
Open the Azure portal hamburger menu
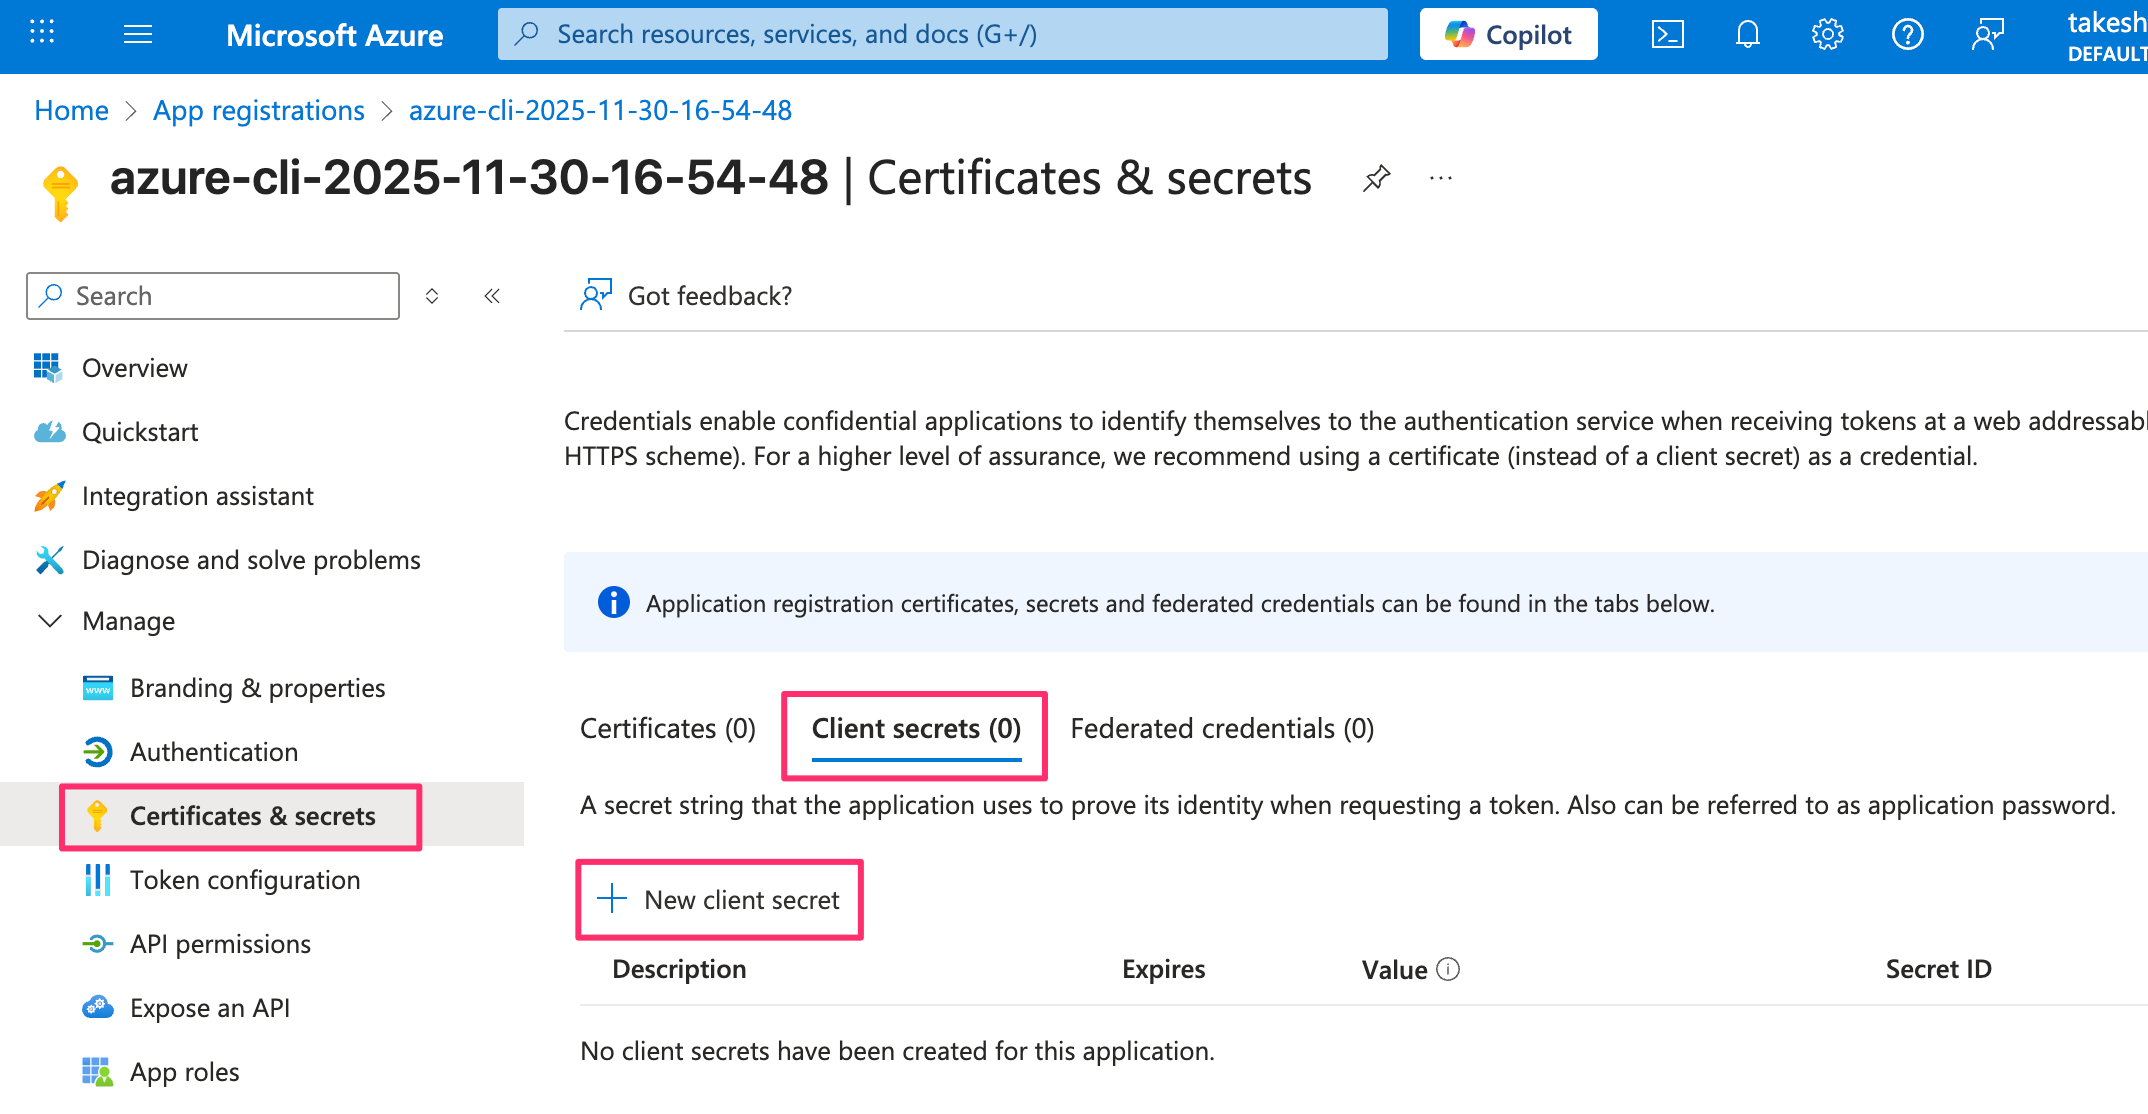[138, 35]
